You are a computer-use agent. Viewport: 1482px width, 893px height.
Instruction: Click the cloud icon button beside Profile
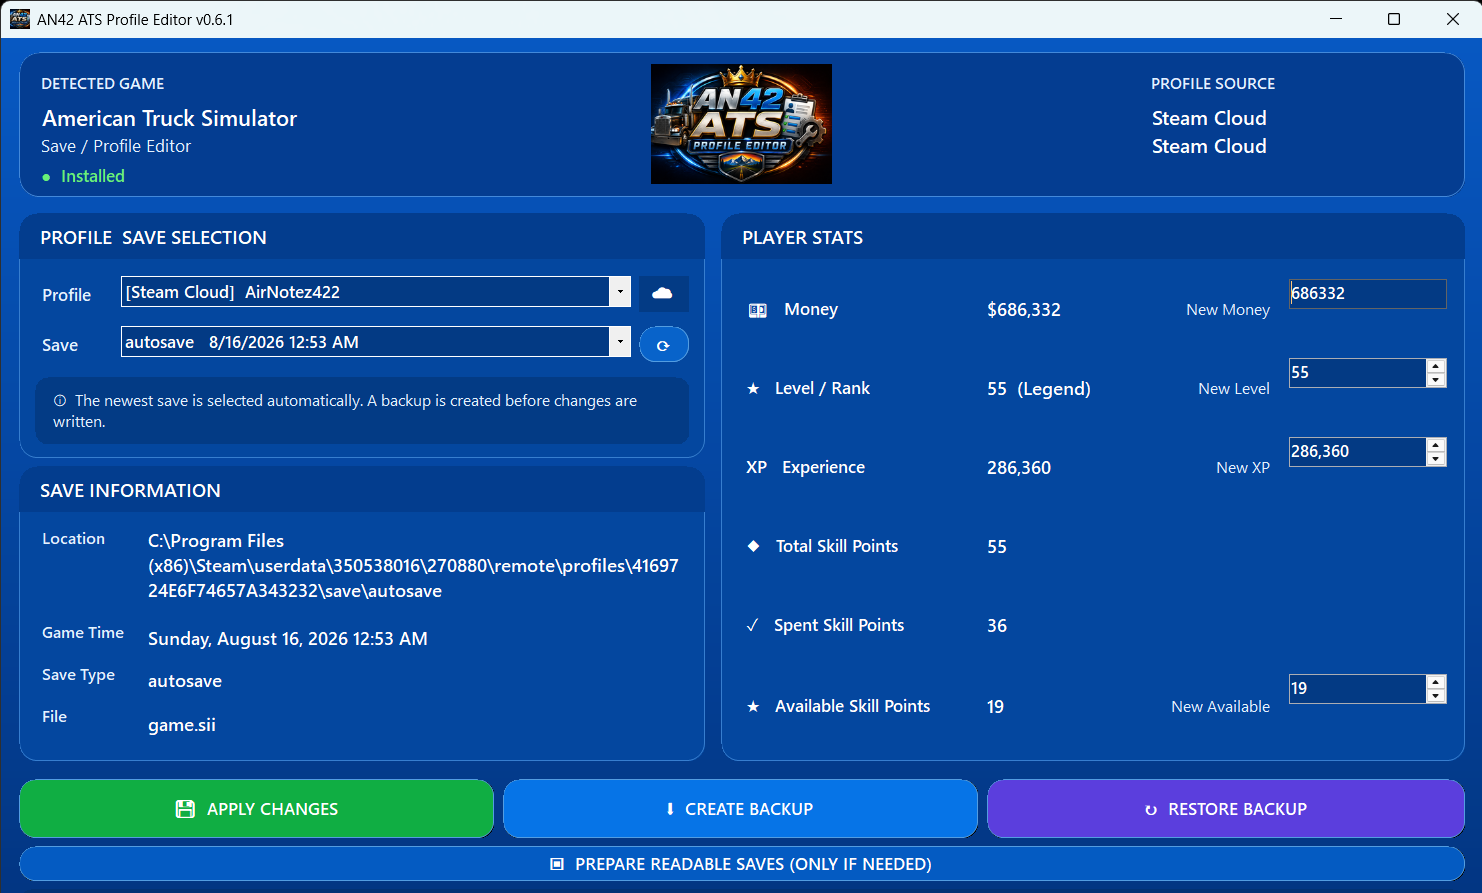[663, 293]
